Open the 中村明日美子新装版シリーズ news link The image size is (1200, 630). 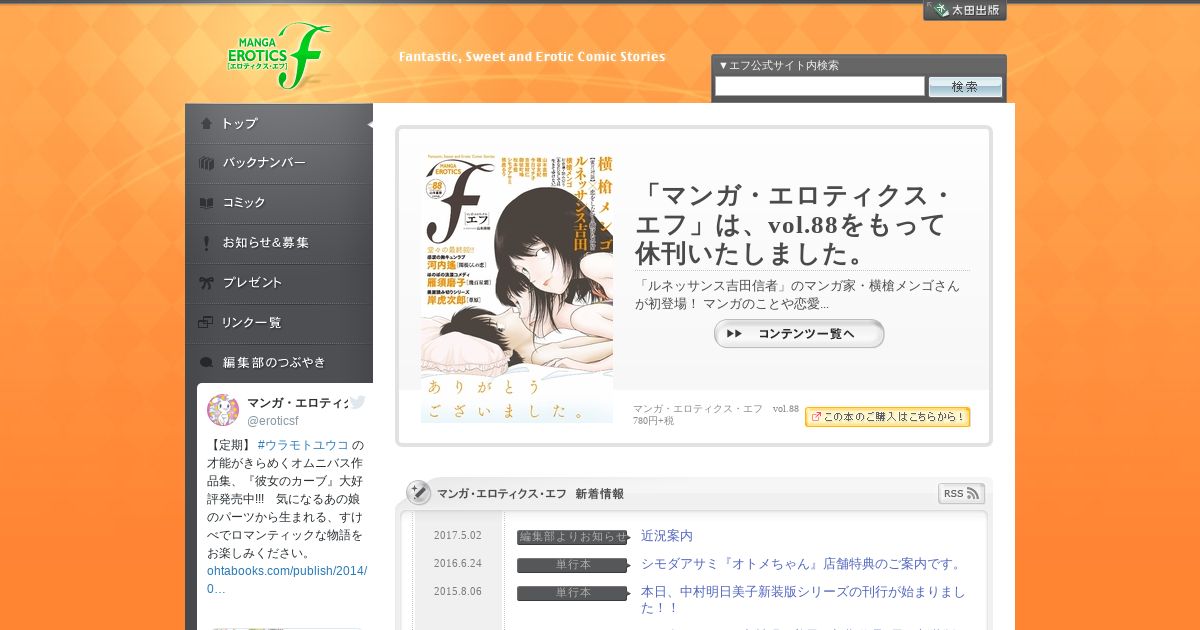pyautogui.click(x=803, y=600)
